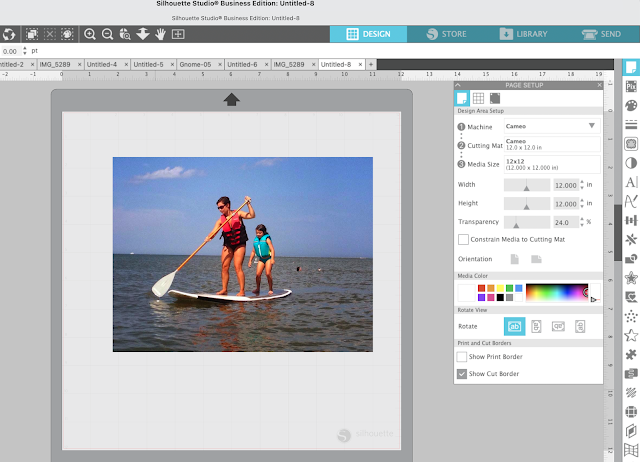Activate the Zoom Selection tool icon

pos(125,34)
